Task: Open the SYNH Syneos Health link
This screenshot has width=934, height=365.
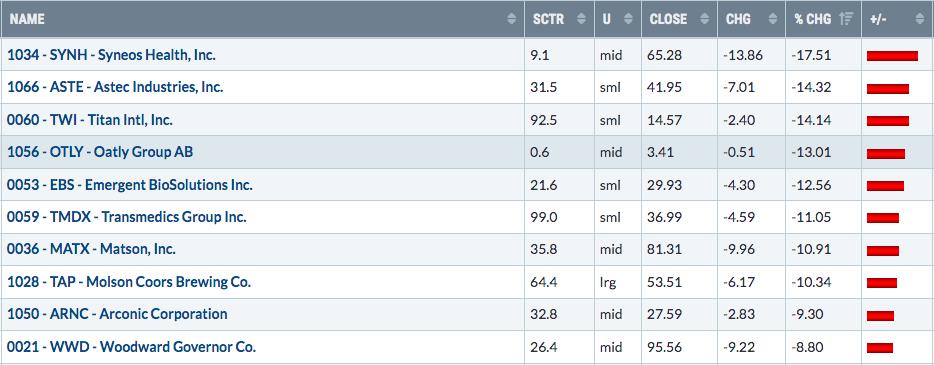Action: click(x=111, y=55)
